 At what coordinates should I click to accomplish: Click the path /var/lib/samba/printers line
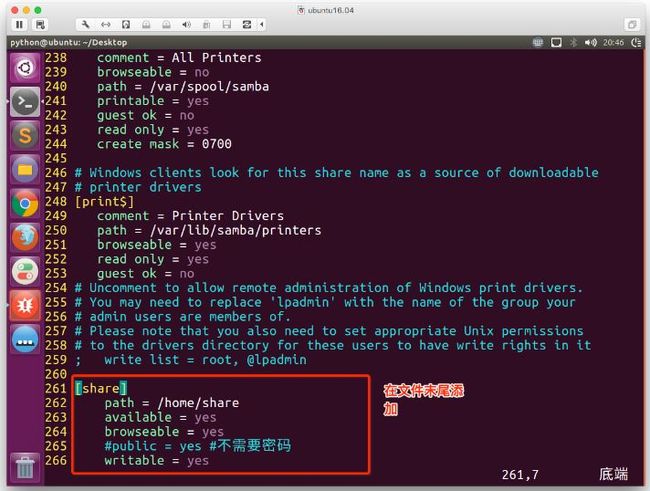(209, 230)
